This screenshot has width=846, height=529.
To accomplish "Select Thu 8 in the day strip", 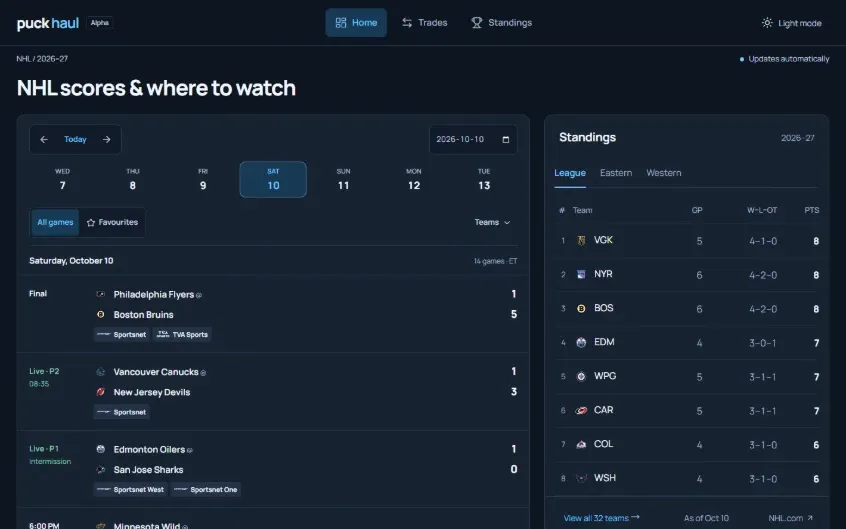I will (x=133, y=180).
